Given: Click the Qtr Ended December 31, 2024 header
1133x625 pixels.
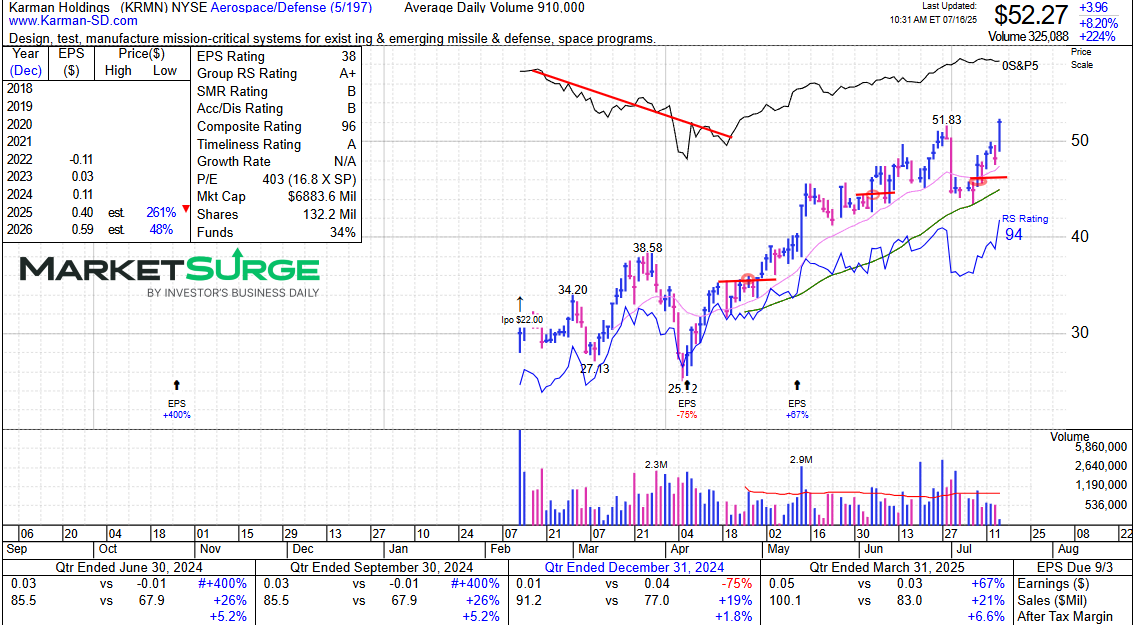Looking at the screenshot, I should tap(632, 566).
